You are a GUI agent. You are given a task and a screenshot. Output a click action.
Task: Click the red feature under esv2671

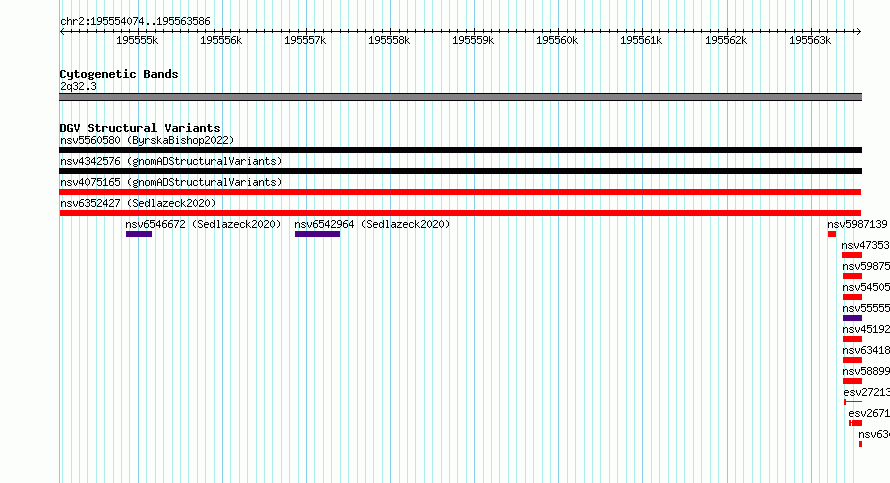[x=855, y=423]
